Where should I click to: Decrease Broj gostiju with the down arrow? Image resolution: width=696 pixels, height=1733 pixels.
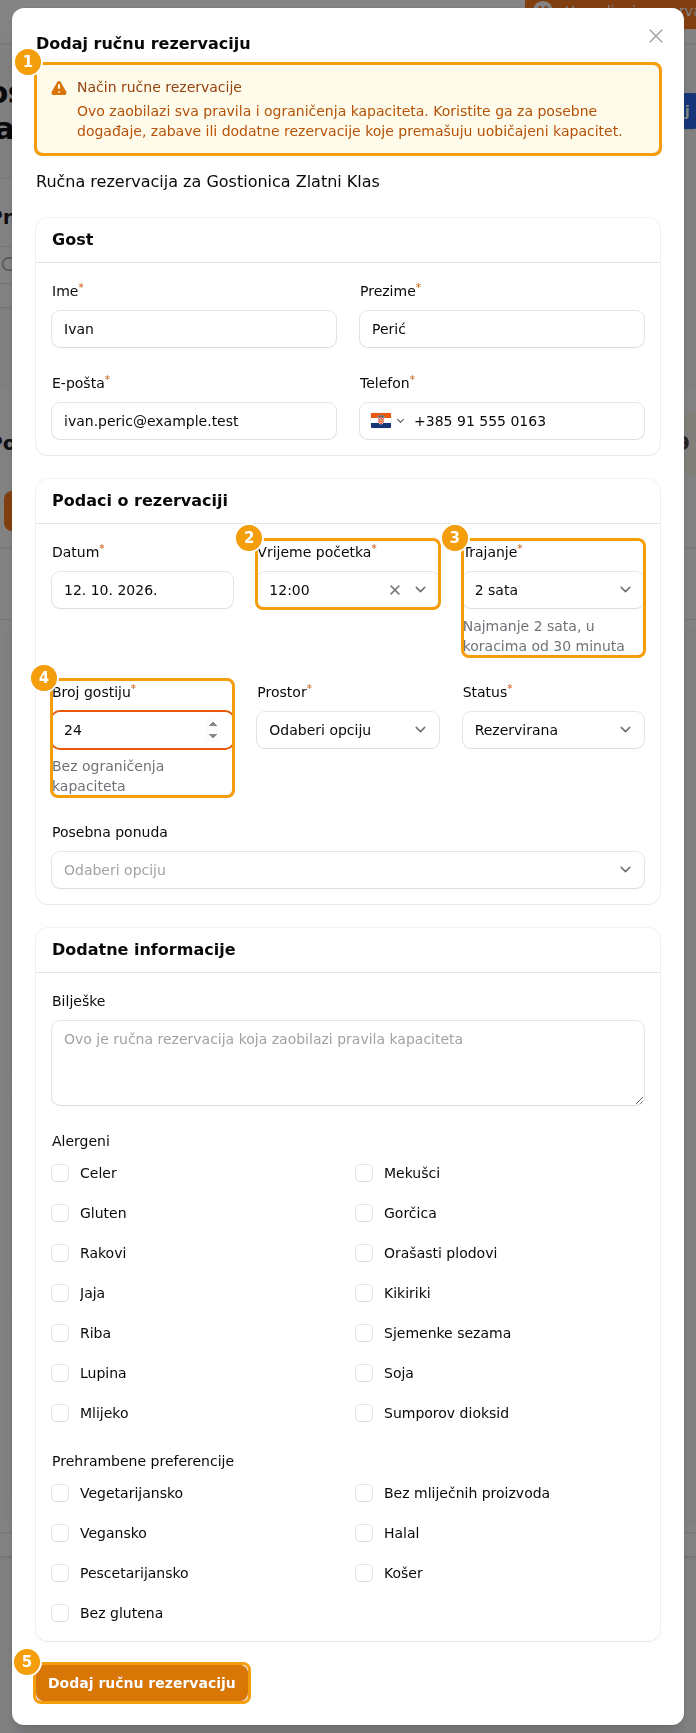(x=213, y=737)
